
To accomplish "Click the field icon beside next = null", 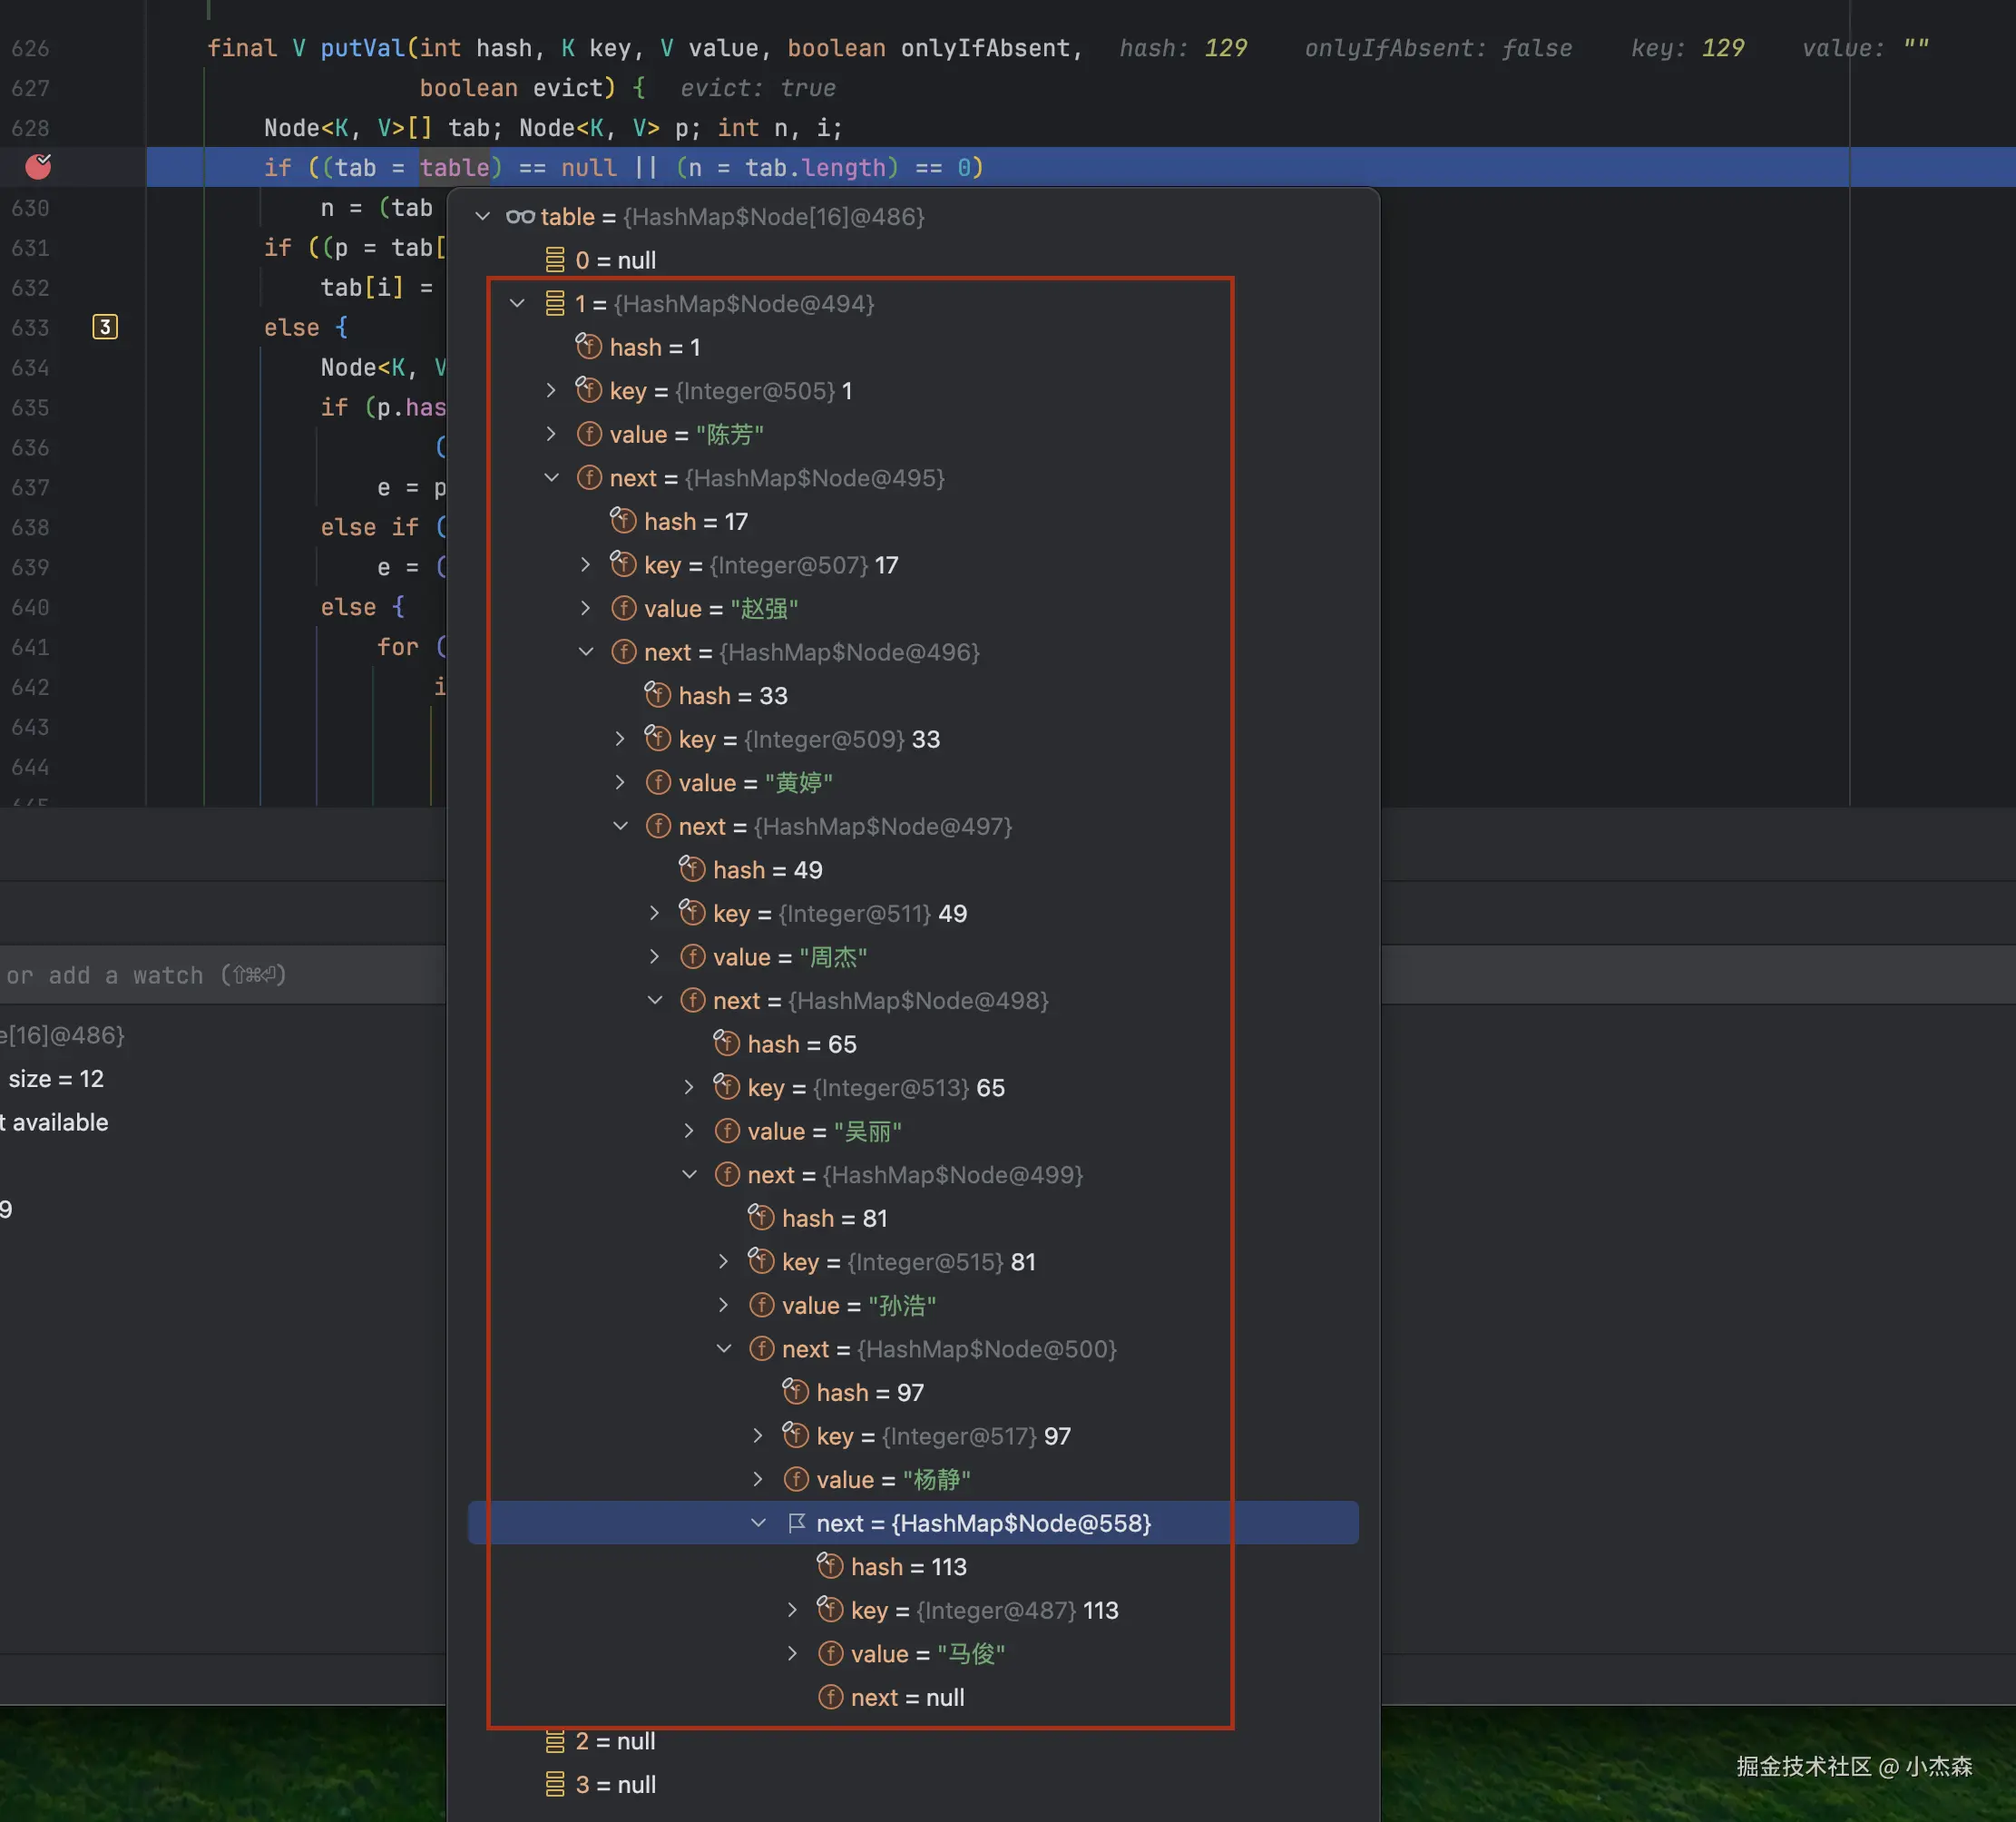I will click(830, 1697).
